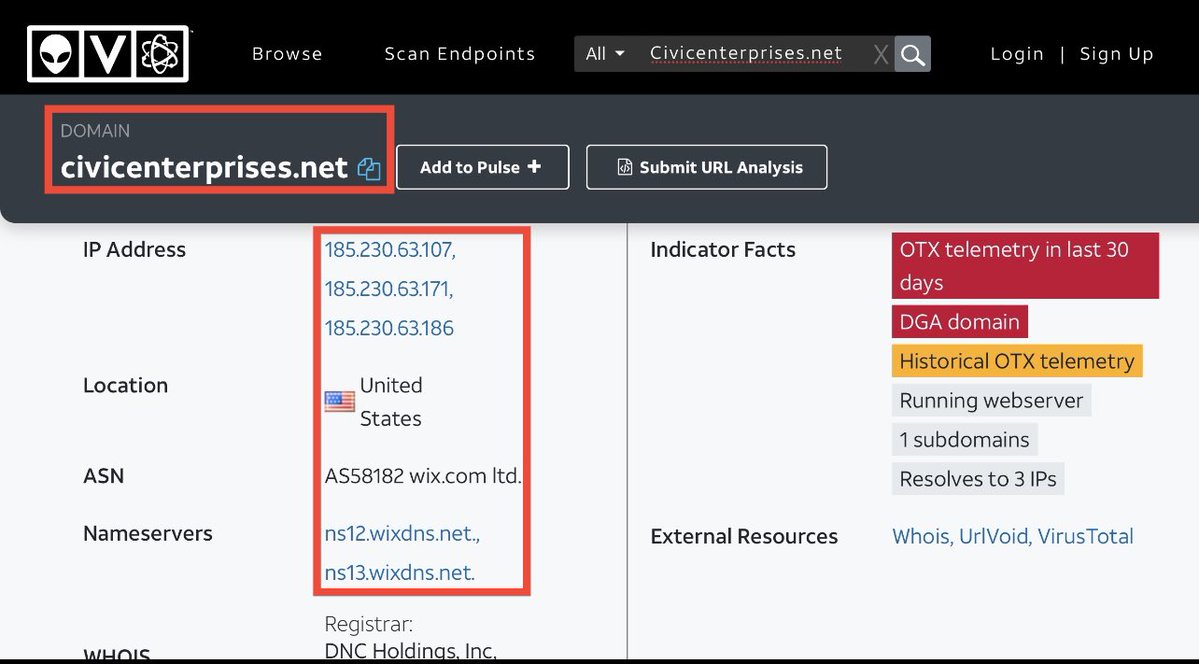Open IP address 185.230.63.107
This screenshot has height=664, width=1199.
tap(389, 250)
